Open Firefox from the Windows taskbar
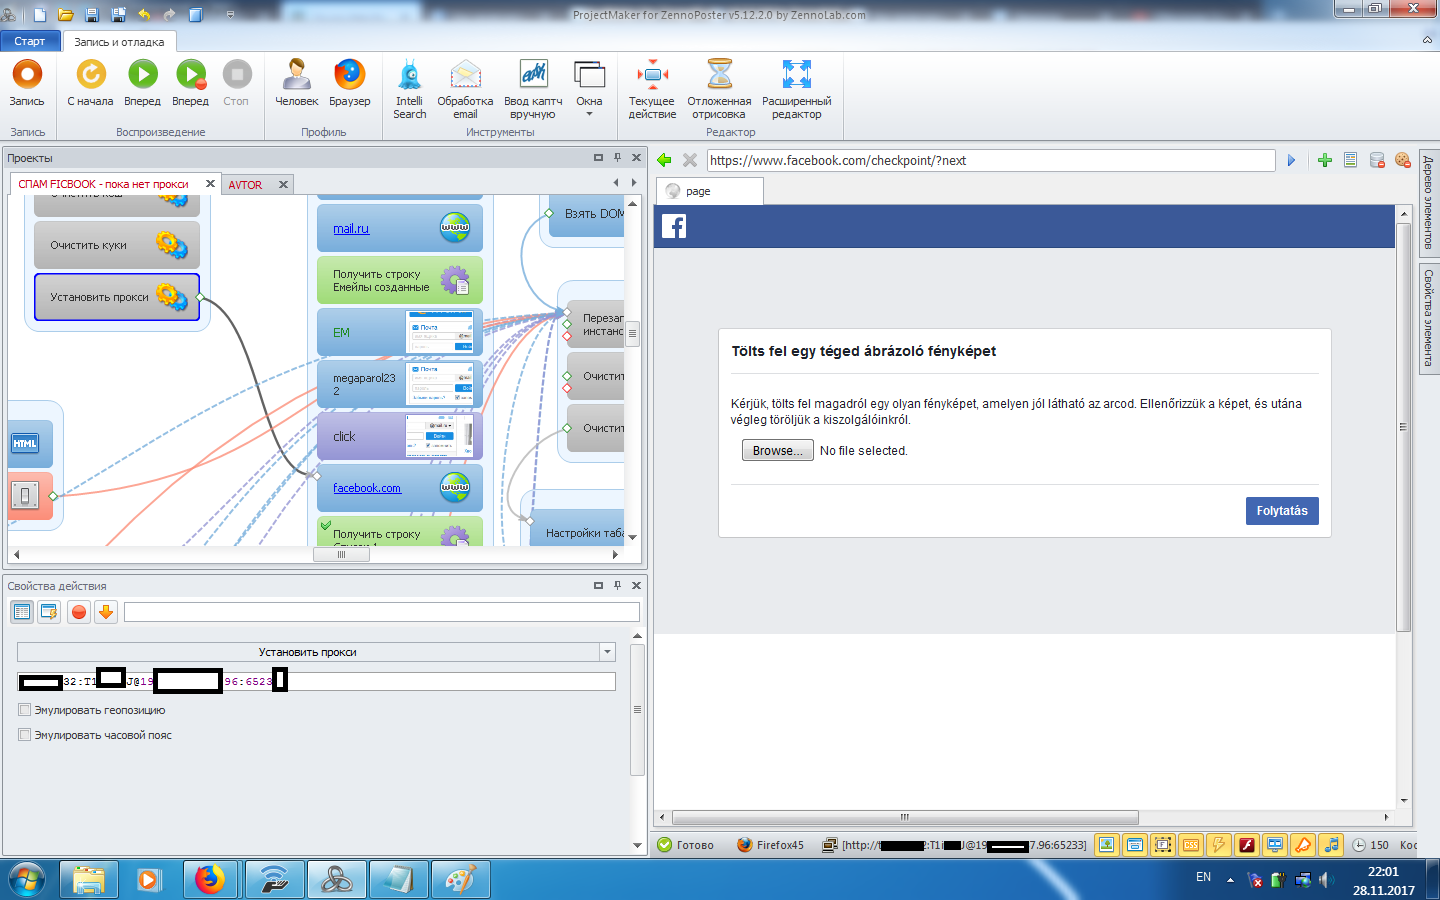This screenshot has width=1440, height=900. click(210, 880)
